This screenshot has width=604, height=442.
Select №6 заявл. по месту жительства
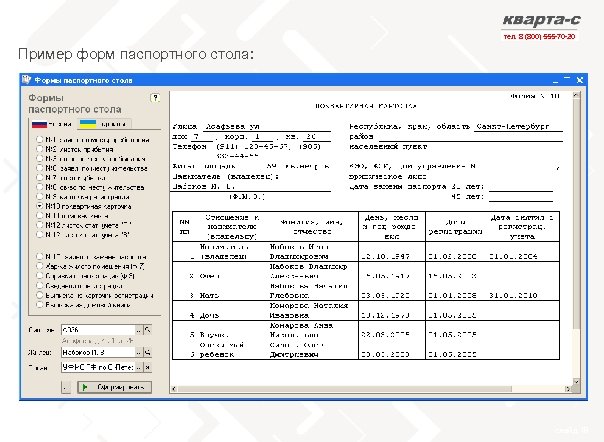pos(39,168)
